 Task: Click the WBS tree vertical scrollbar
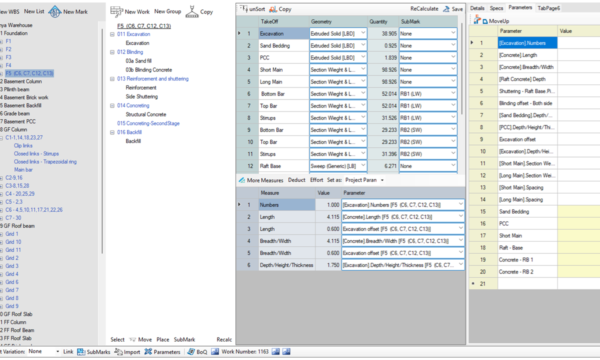pyautogui.click(x=102, y=142)
